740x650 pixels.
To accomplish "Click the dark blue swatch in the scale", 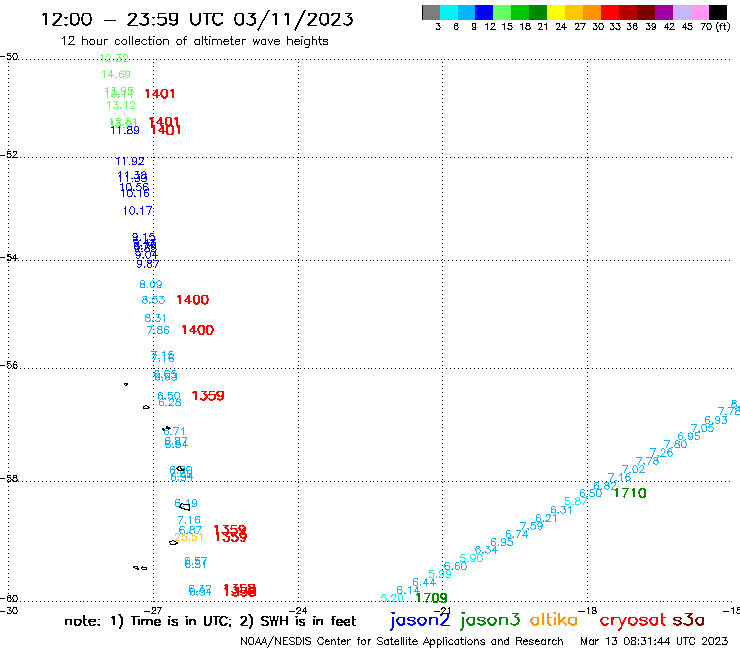I will point(484,12).
